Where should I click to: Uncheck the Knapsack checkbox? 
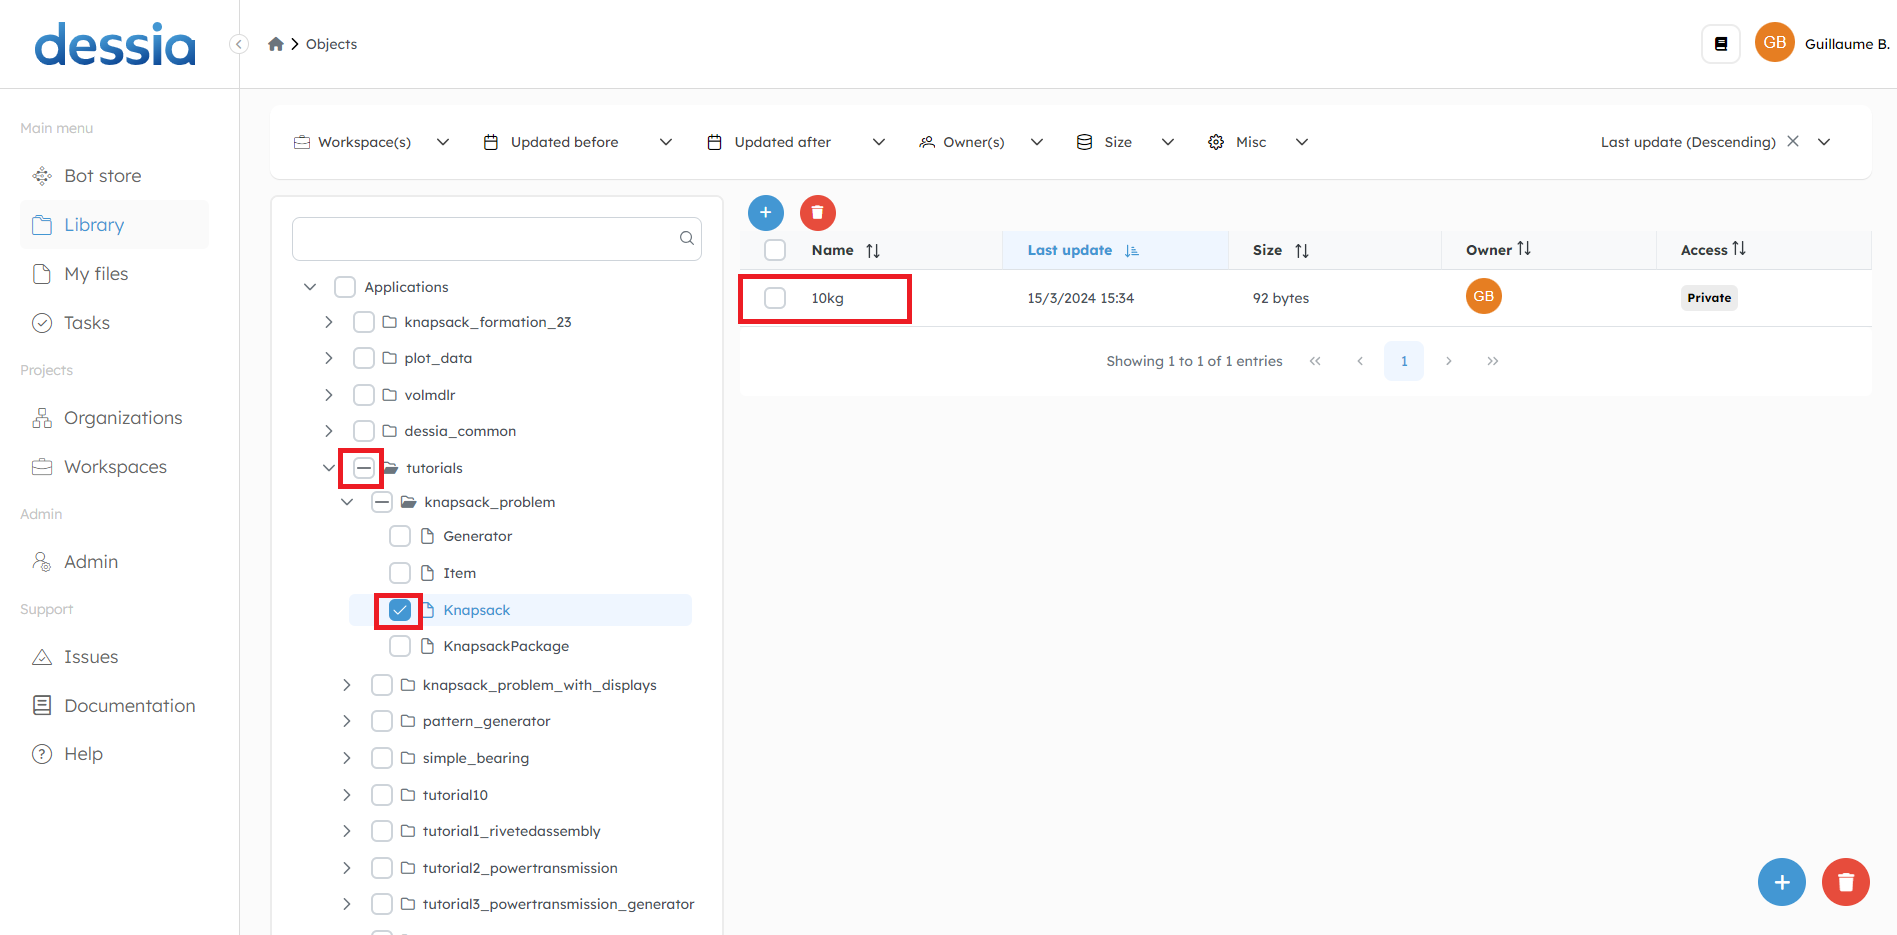(x=400, y=610)
